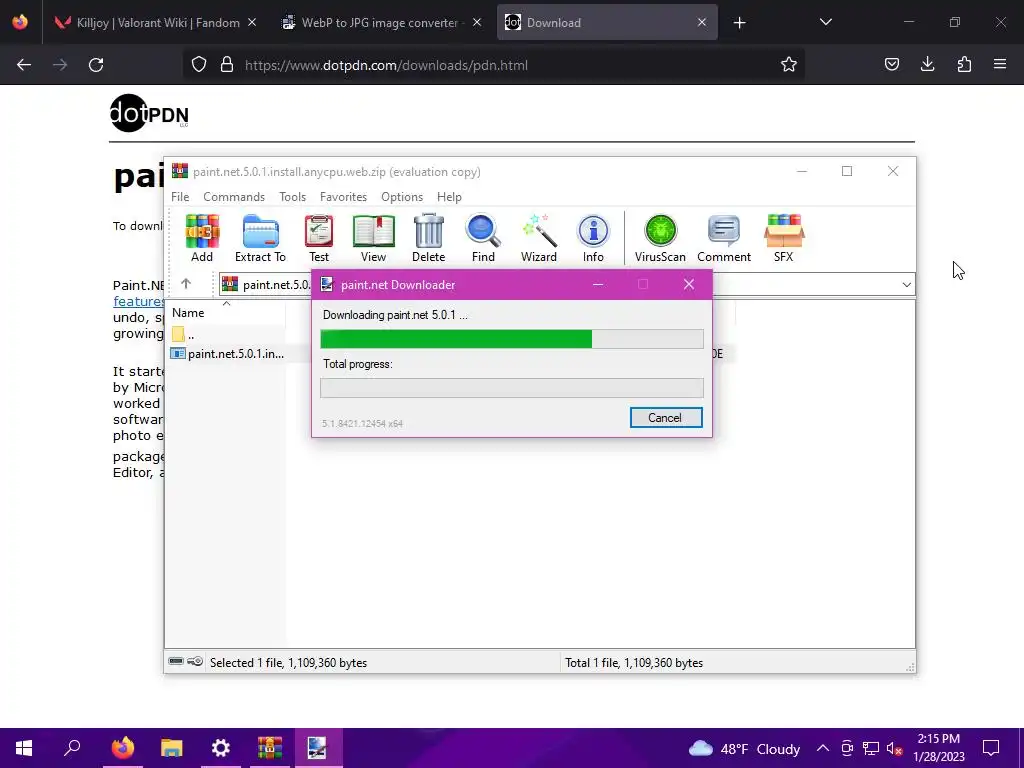Open File Explorer from taskbar
The width and height of the screenshot is (1024, 768).
[172, 748]
